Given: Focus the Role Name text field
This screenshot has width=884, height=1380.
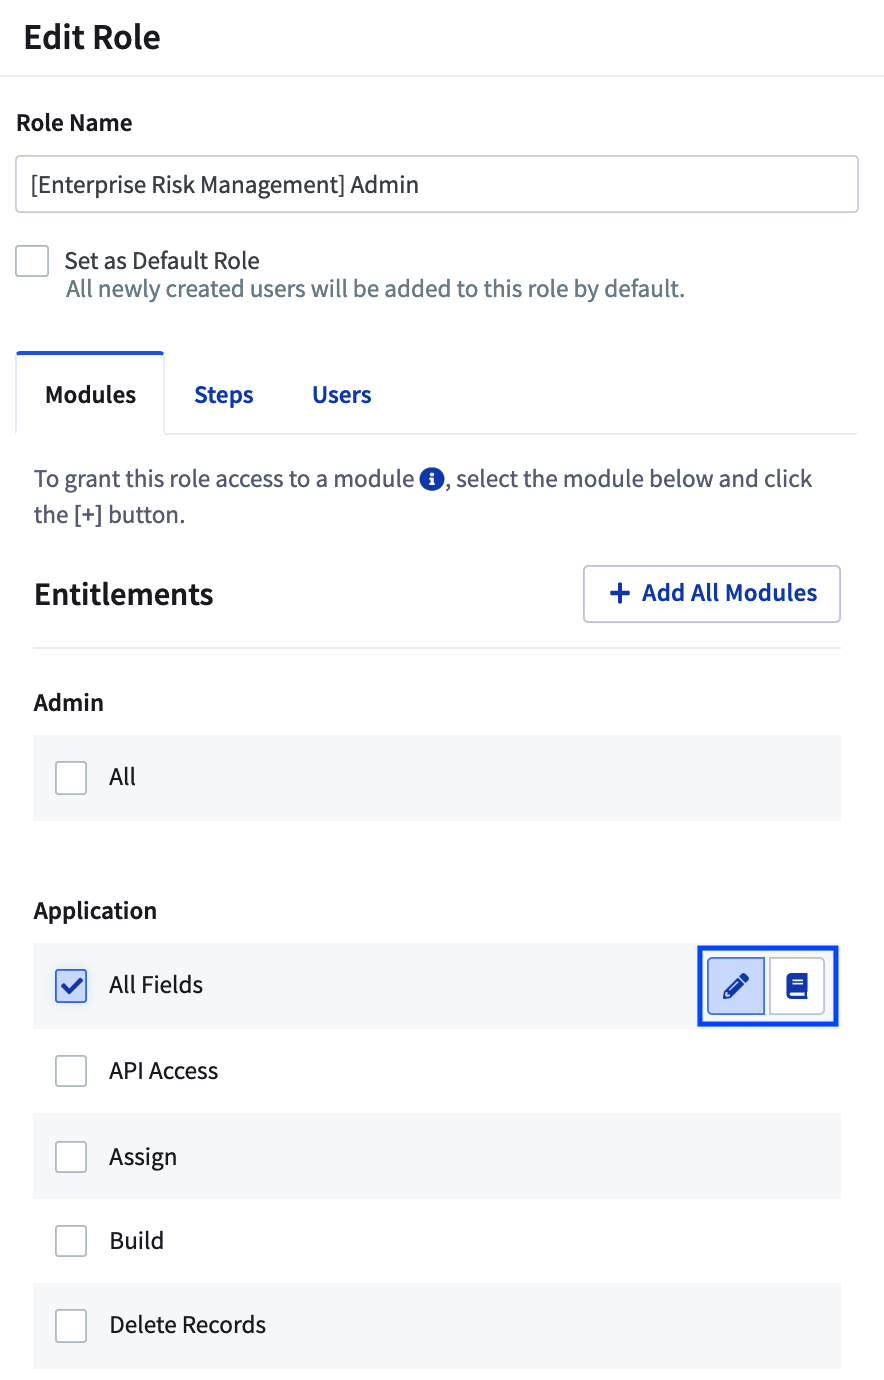Looking at the screenshot, I should [437, 184].
